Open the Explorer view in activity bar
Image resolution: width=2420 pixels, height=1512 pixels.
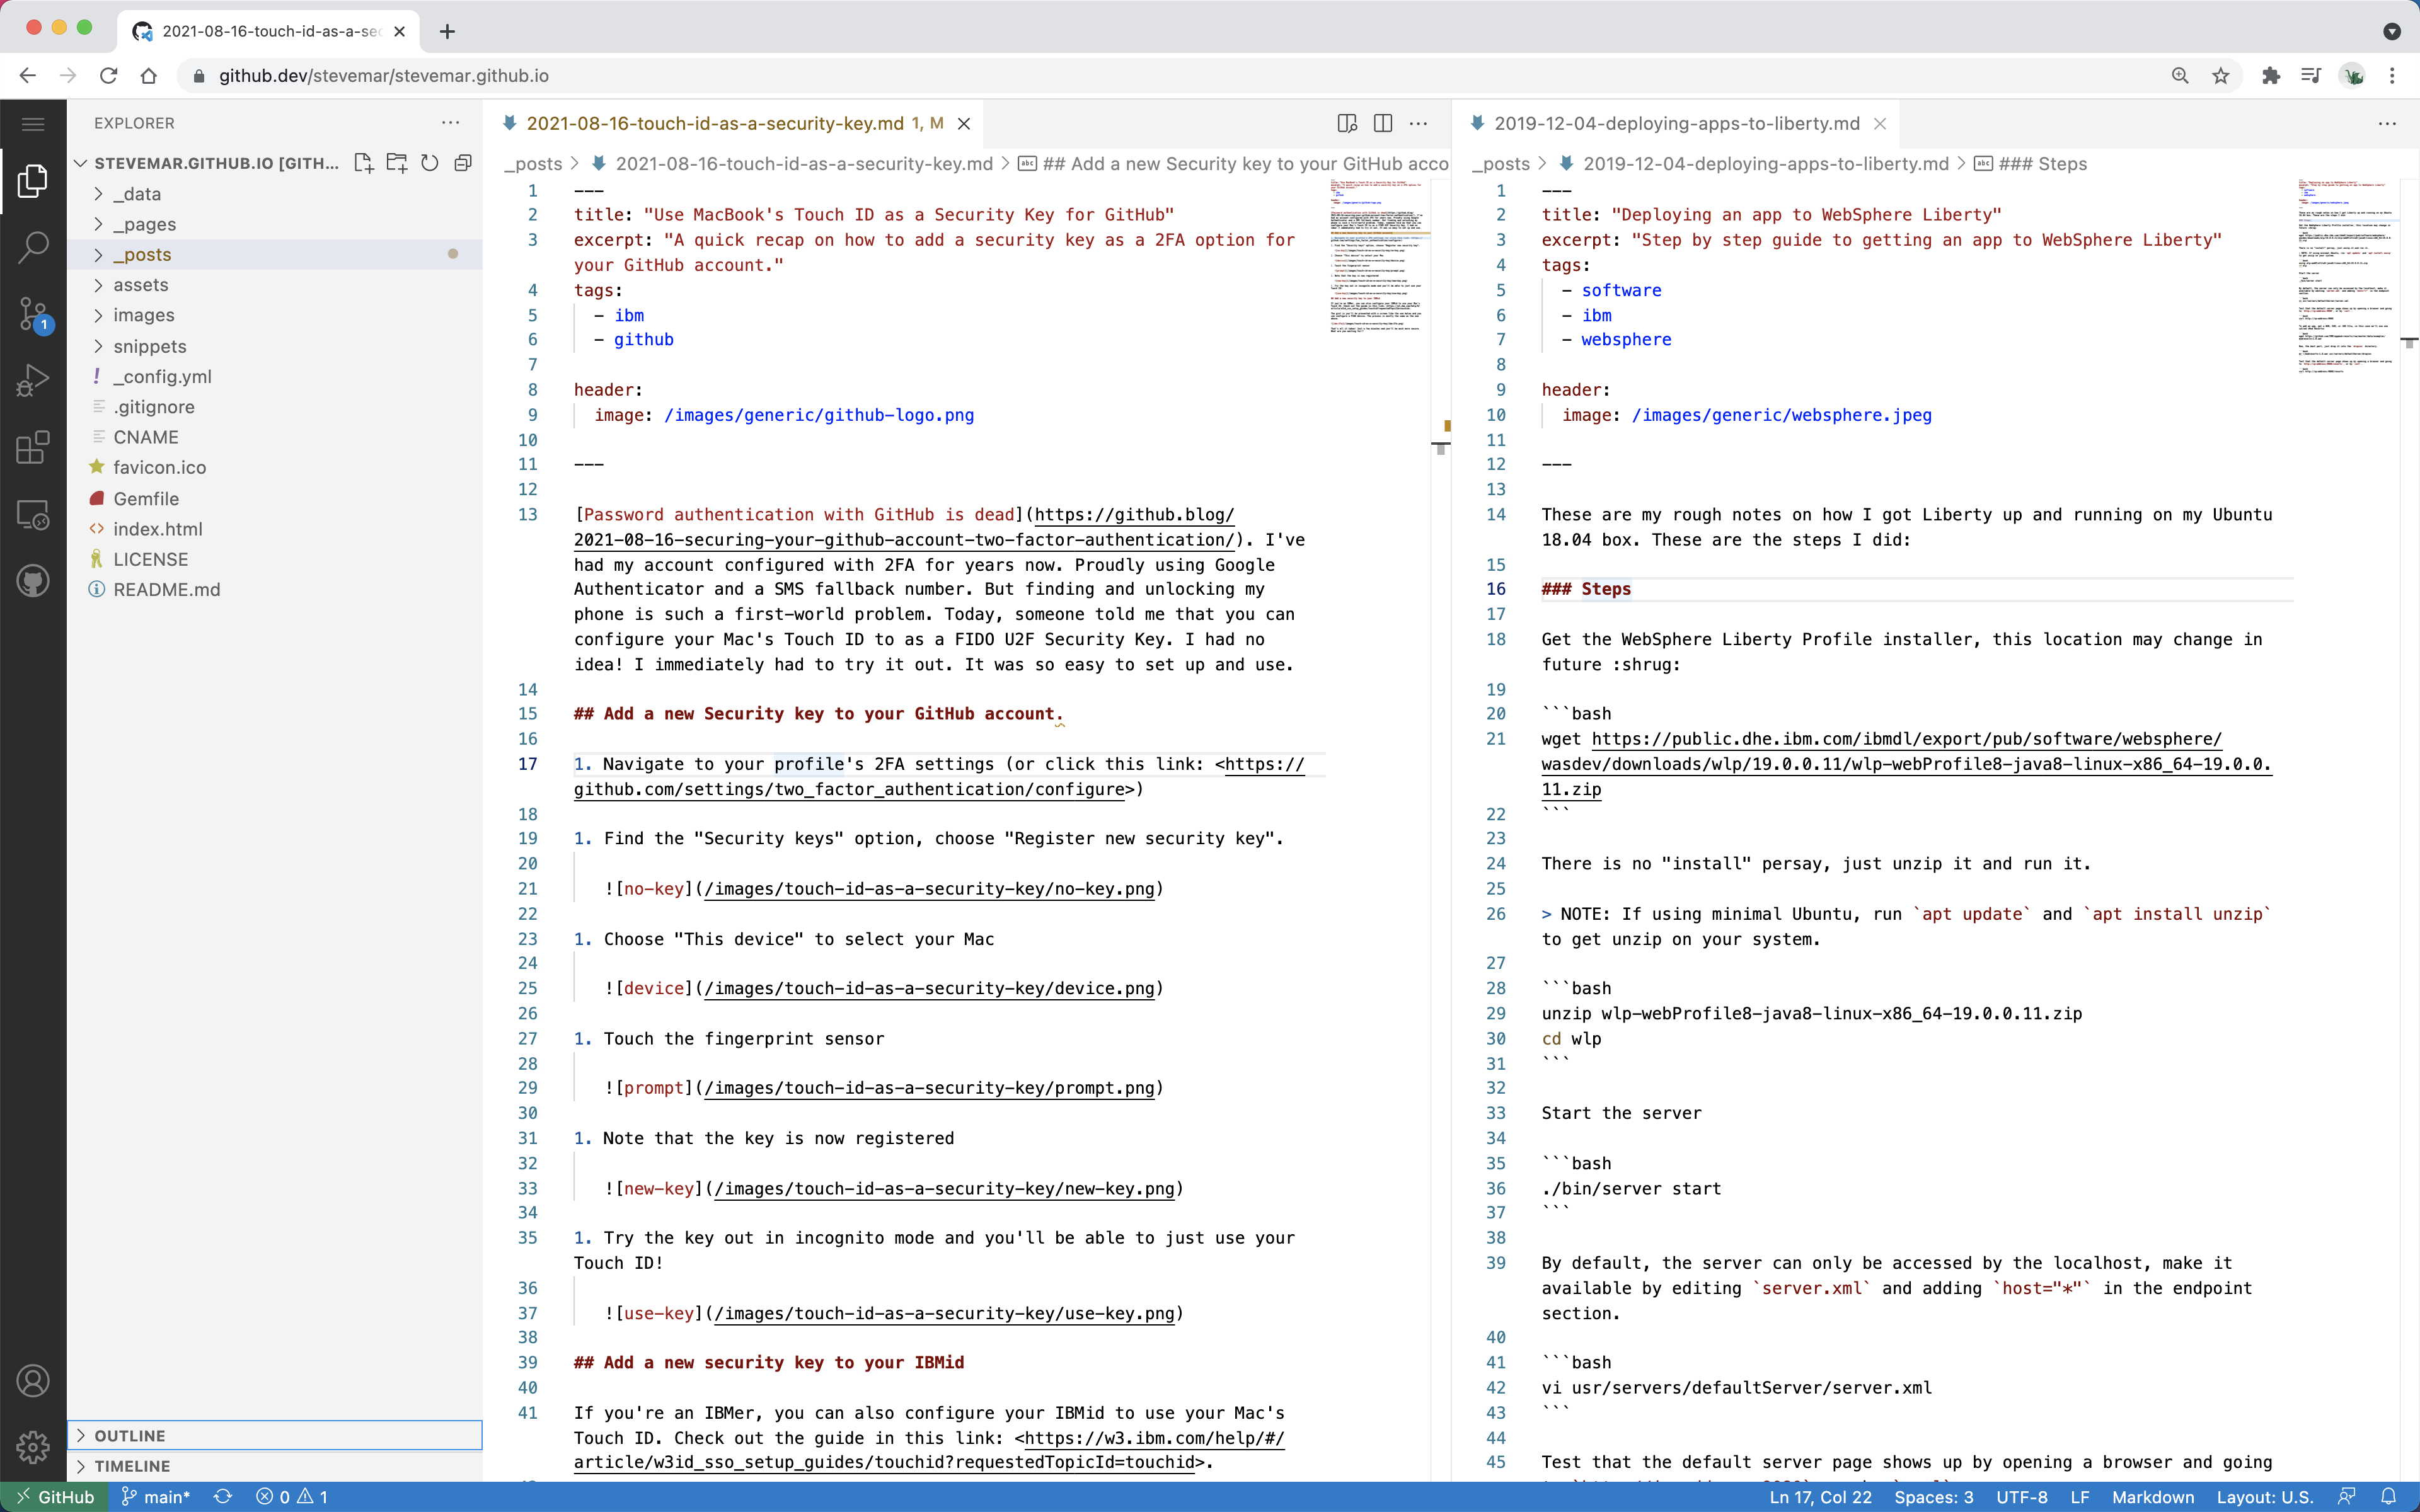point(33,181)
